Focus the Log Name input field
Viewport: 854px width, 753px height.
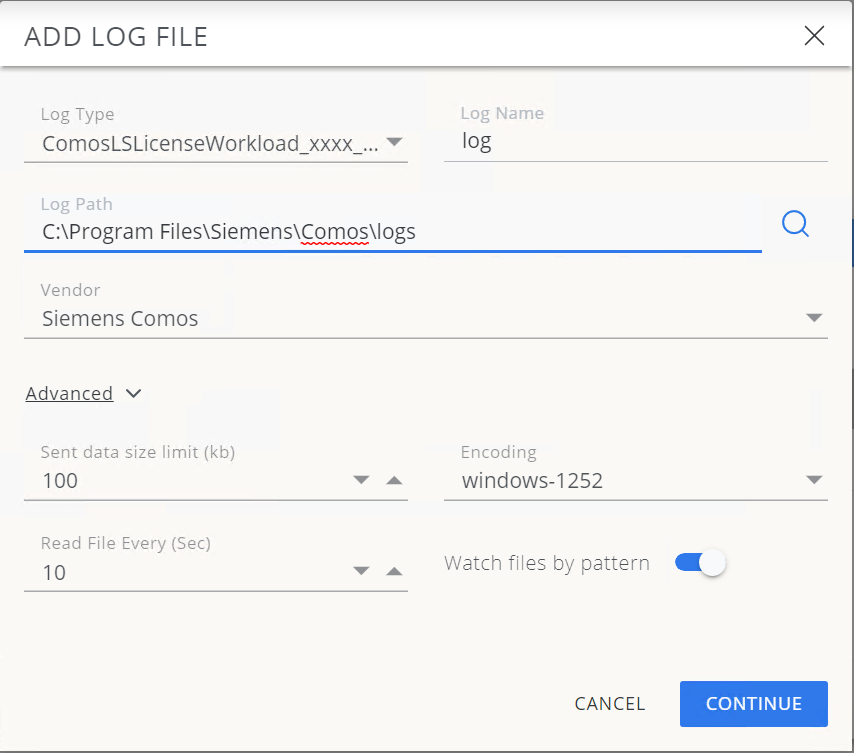click(635, 142)
